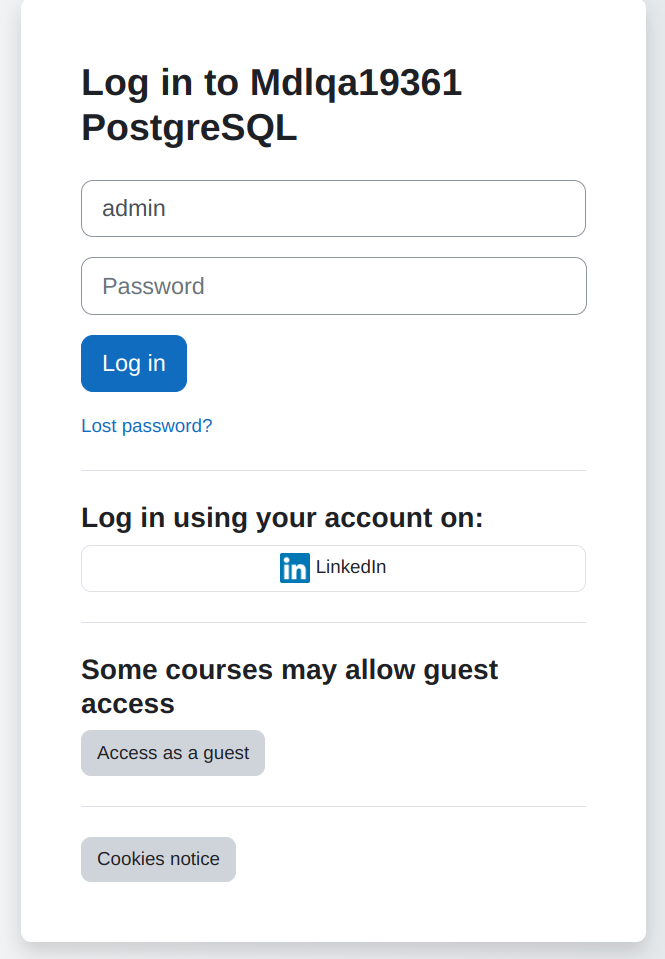Follow the forgotten password recovery link
This screenshot has height=959, width=665.
click(x=147, y=426)
